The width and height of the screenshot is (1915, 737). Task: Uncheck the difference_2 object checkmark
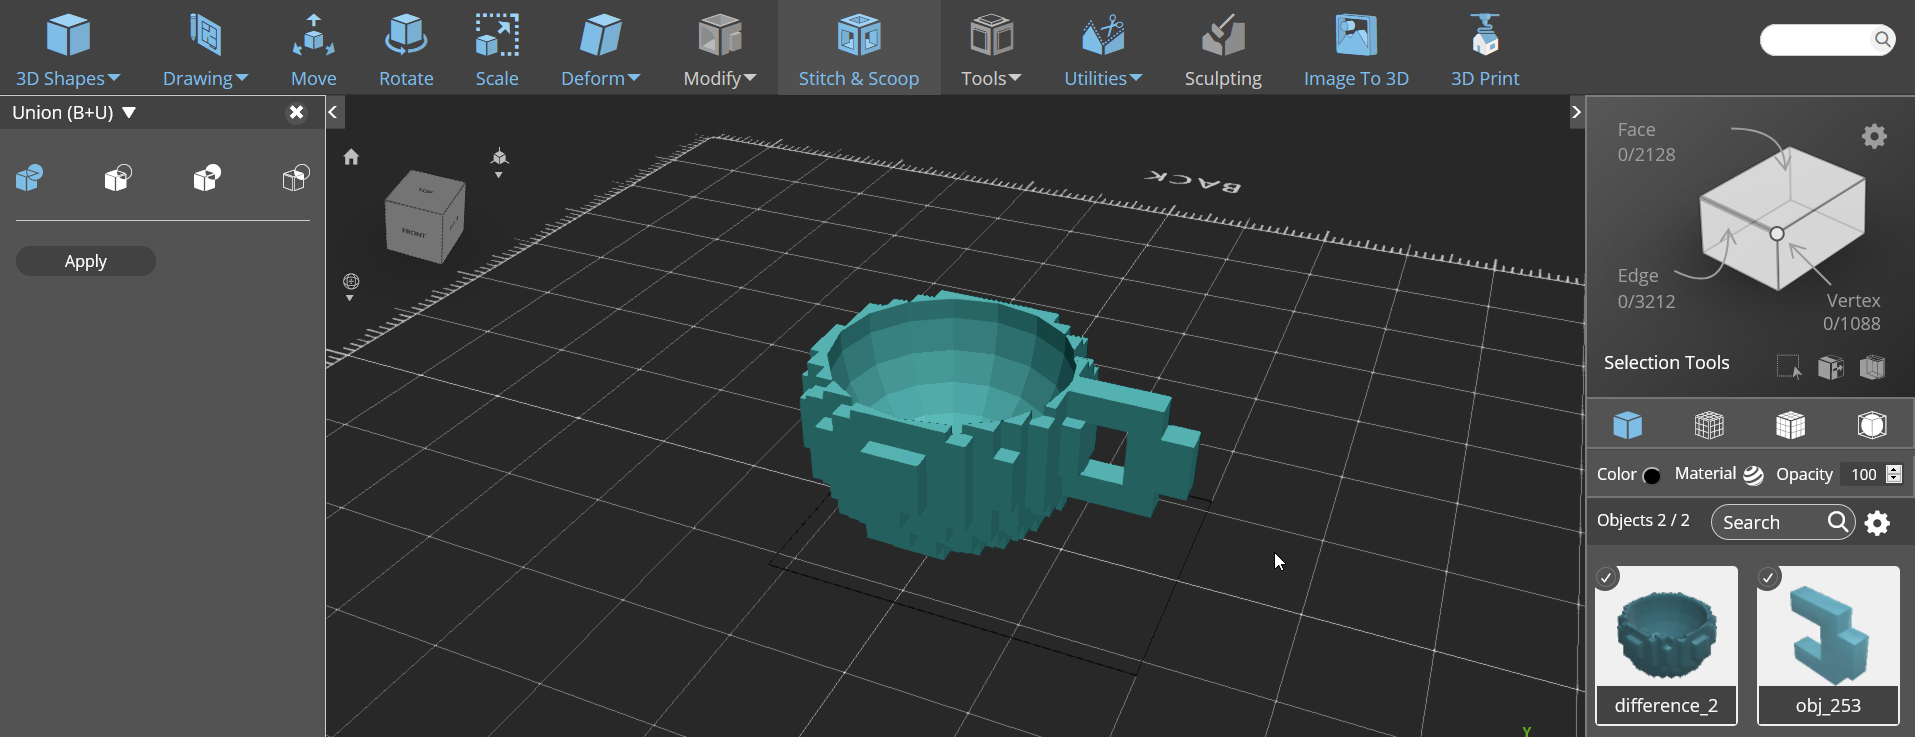[x=1606, y=578]
